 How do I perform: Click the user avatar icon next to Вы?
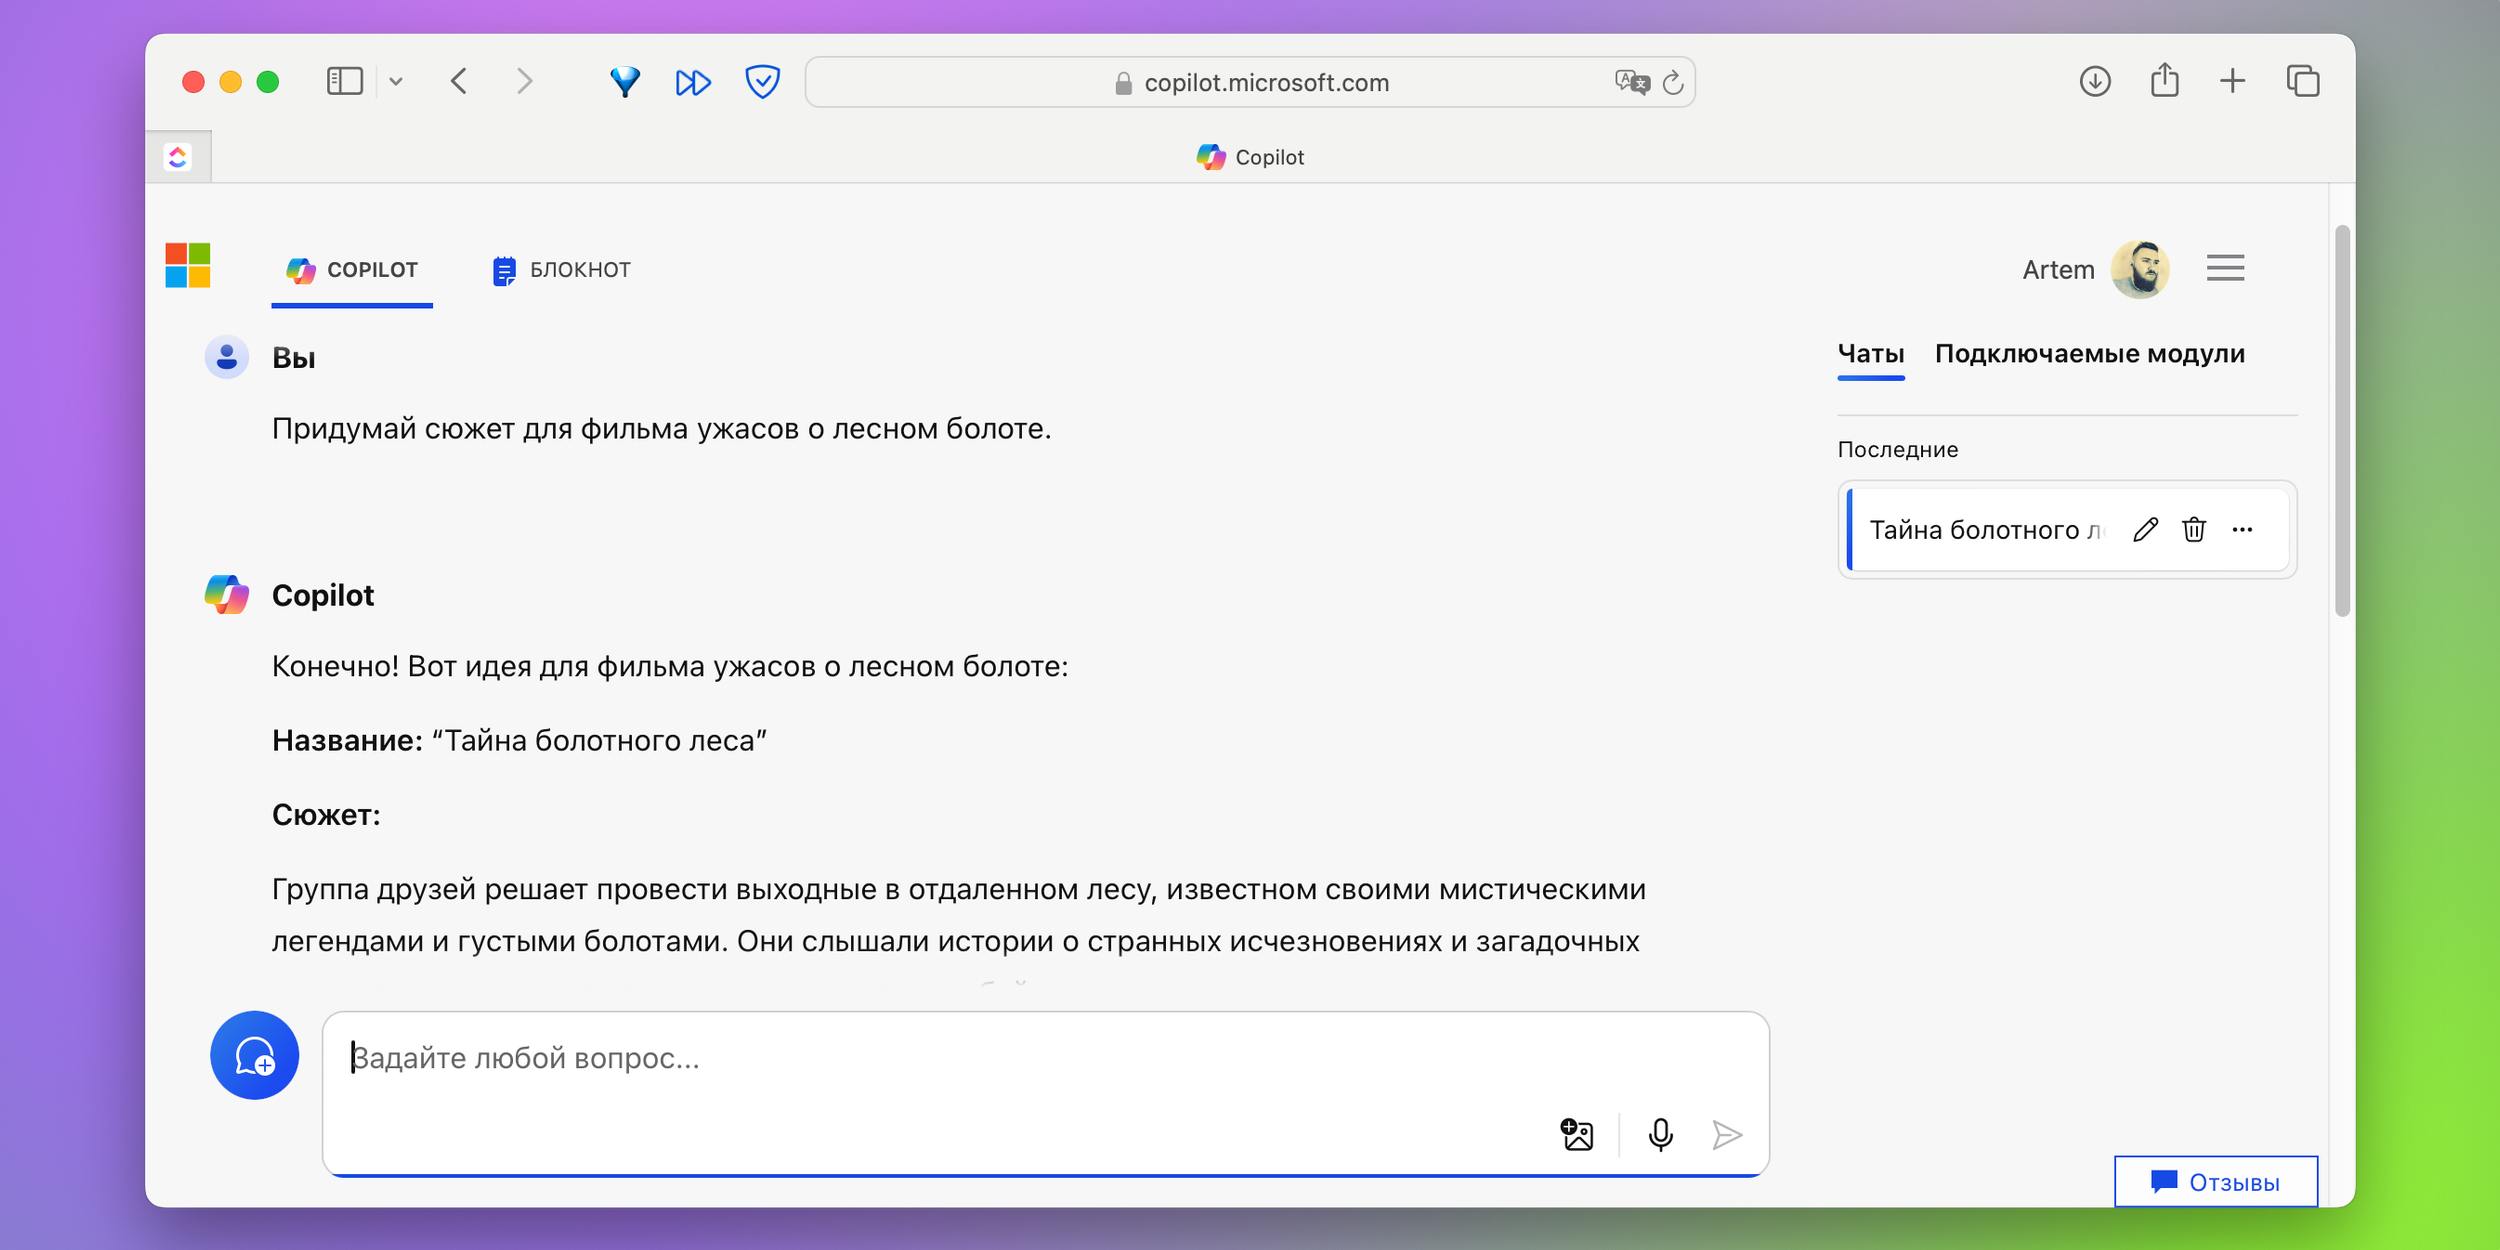tap(227, 357)
